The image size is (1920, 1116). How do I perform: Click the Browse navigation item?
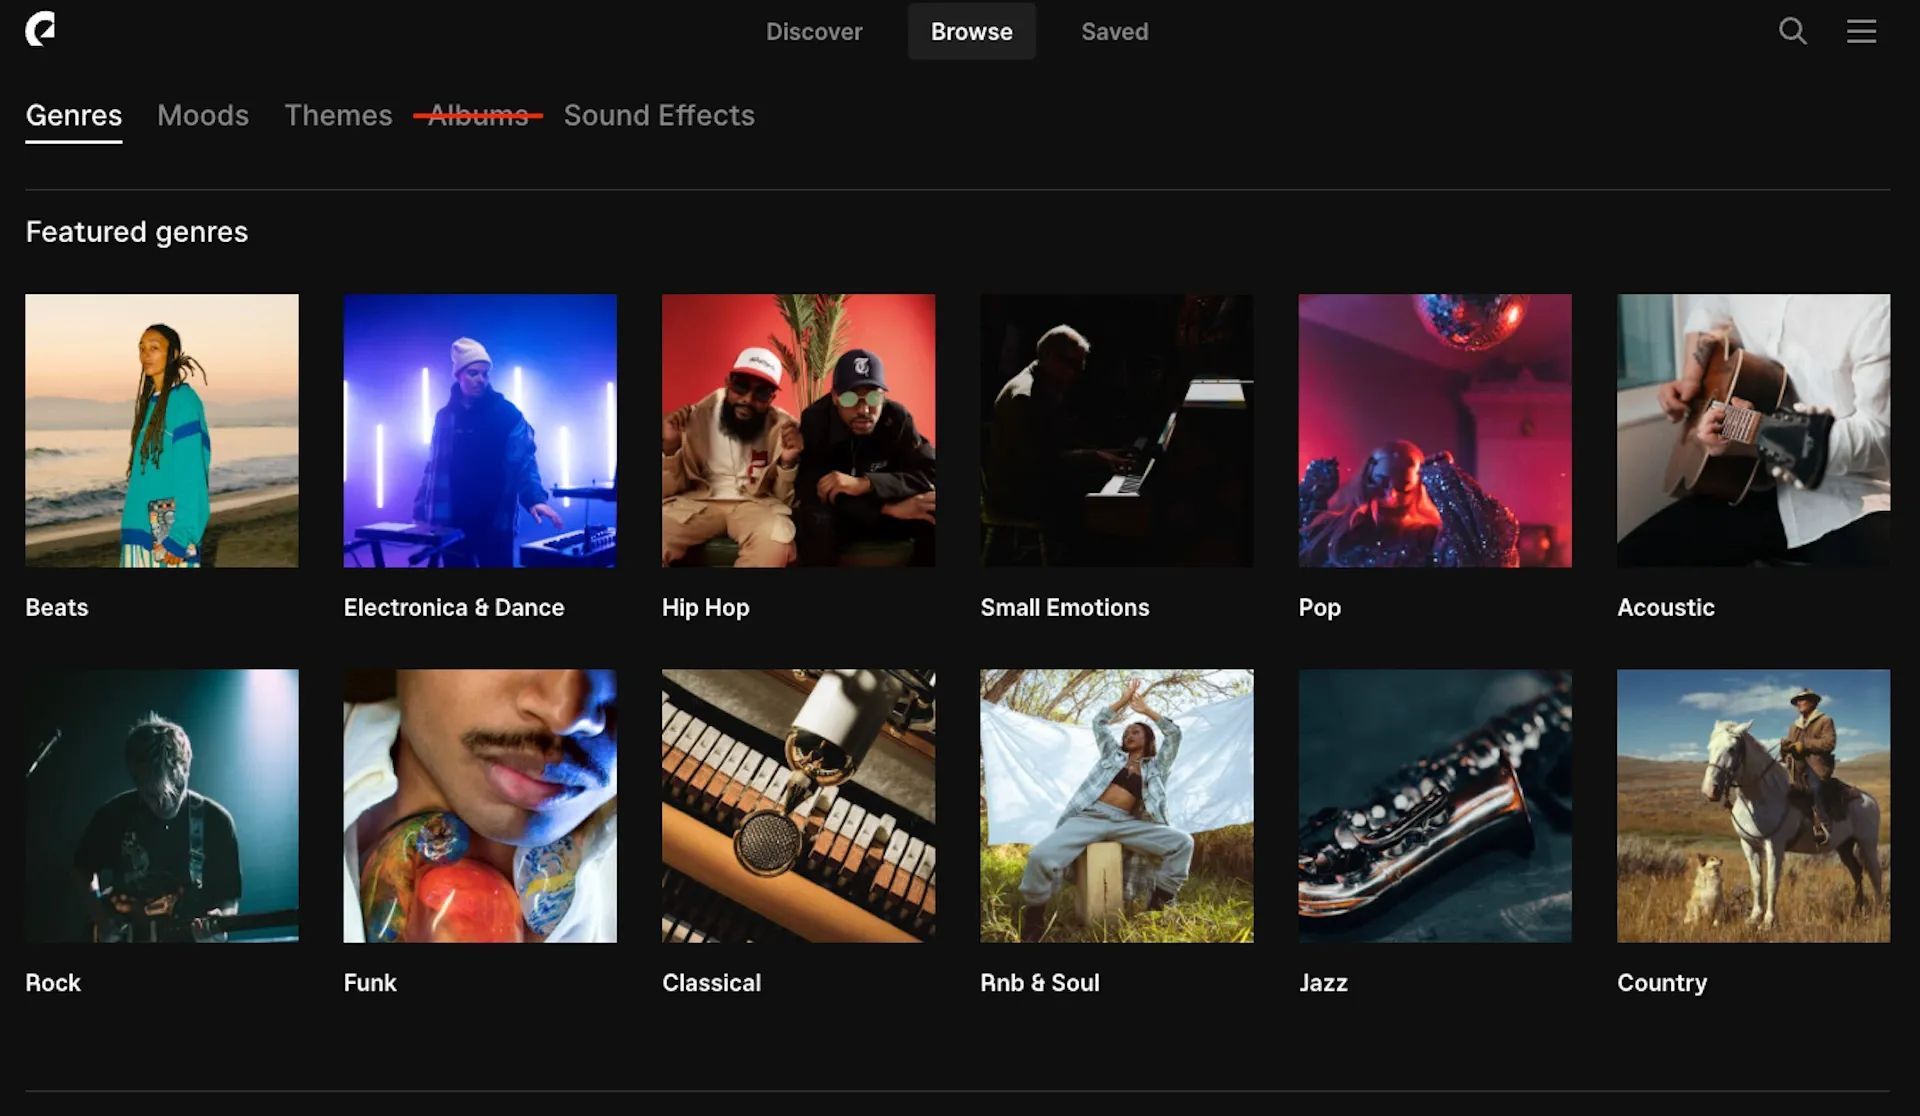tap(971, 31)
